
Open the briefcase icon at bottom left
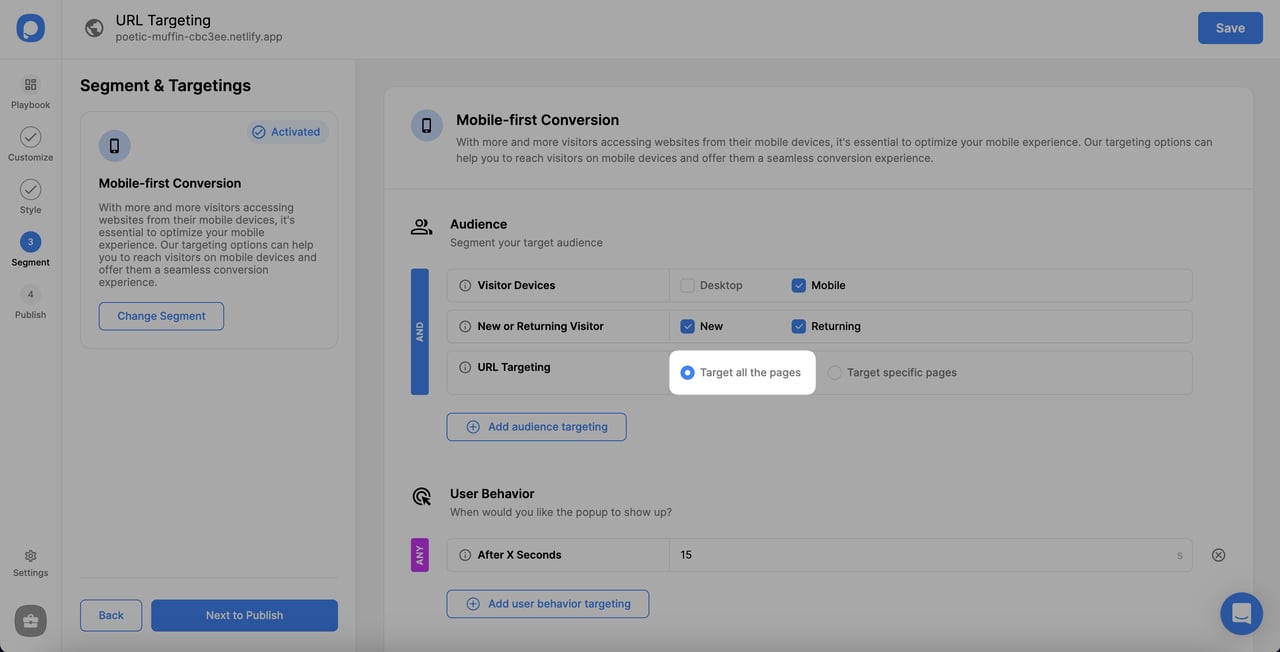click(30, 620)
